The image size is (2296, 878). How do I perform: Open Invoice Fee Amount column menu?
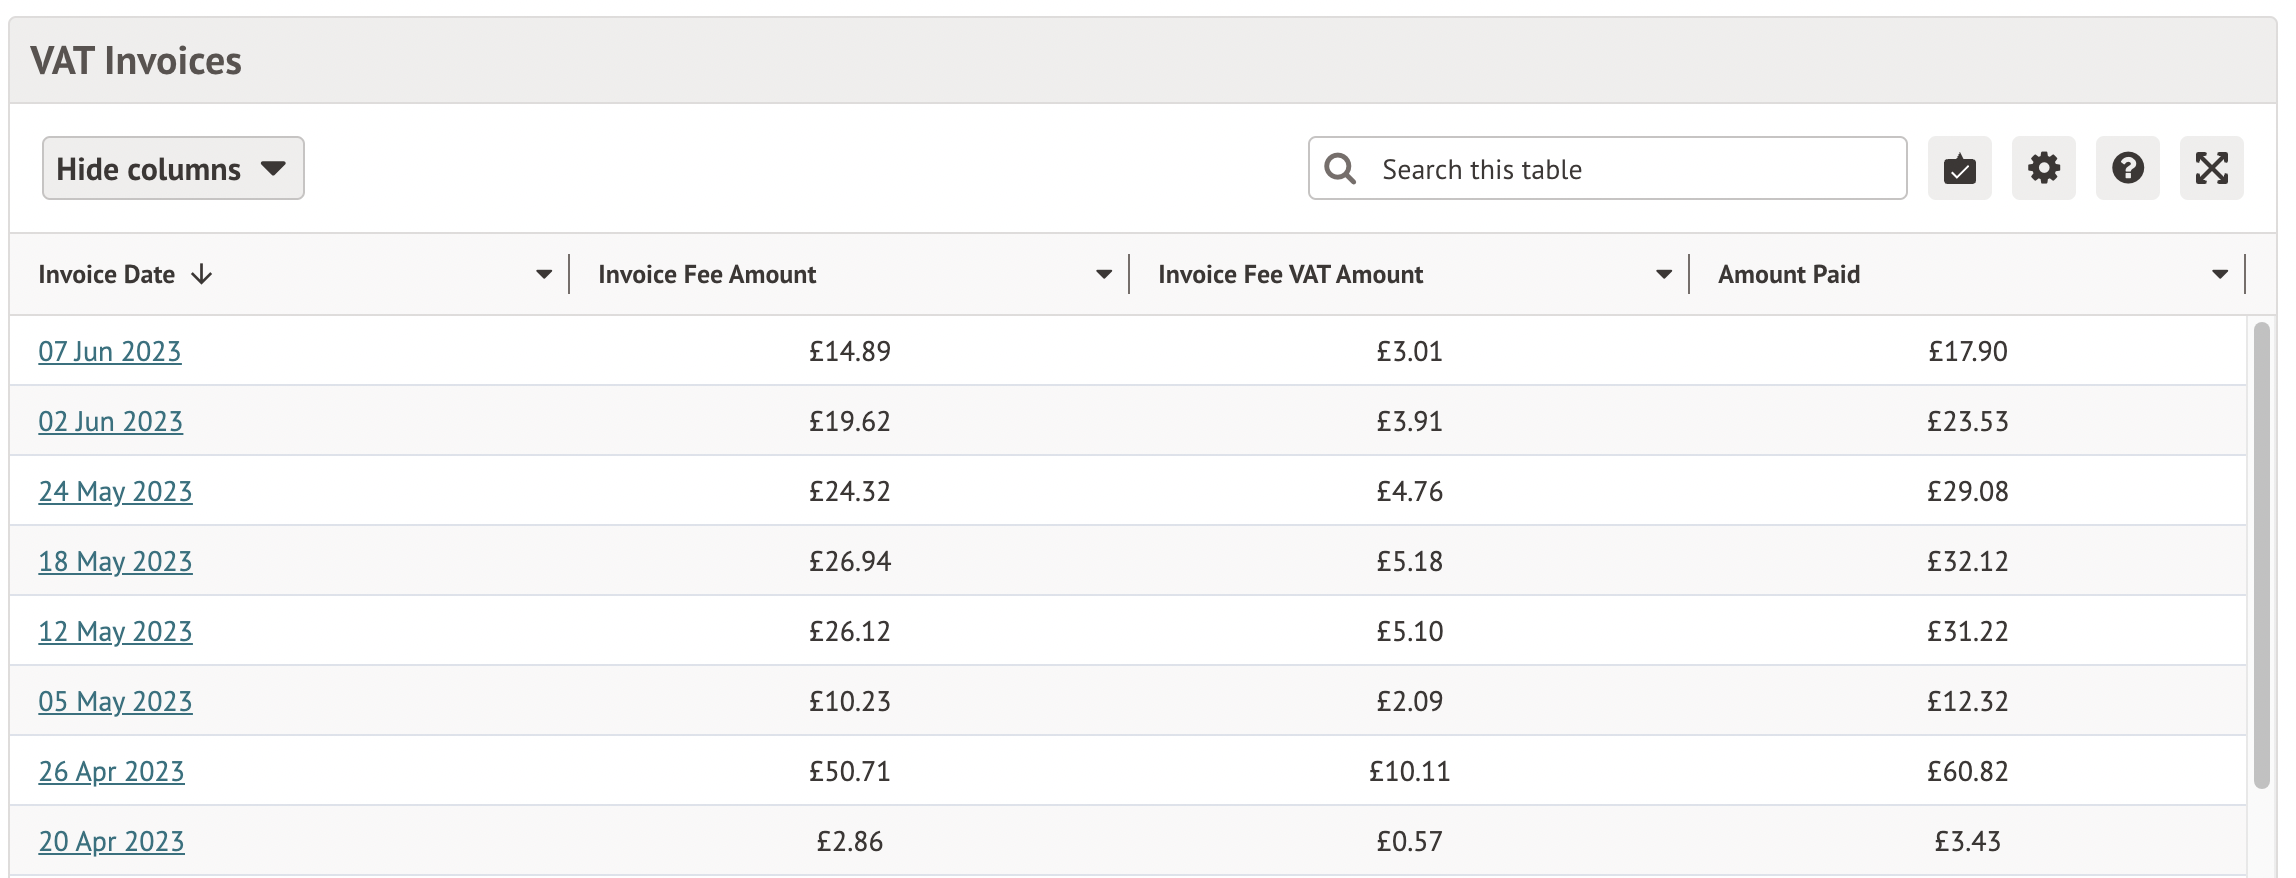[1103, 274]
